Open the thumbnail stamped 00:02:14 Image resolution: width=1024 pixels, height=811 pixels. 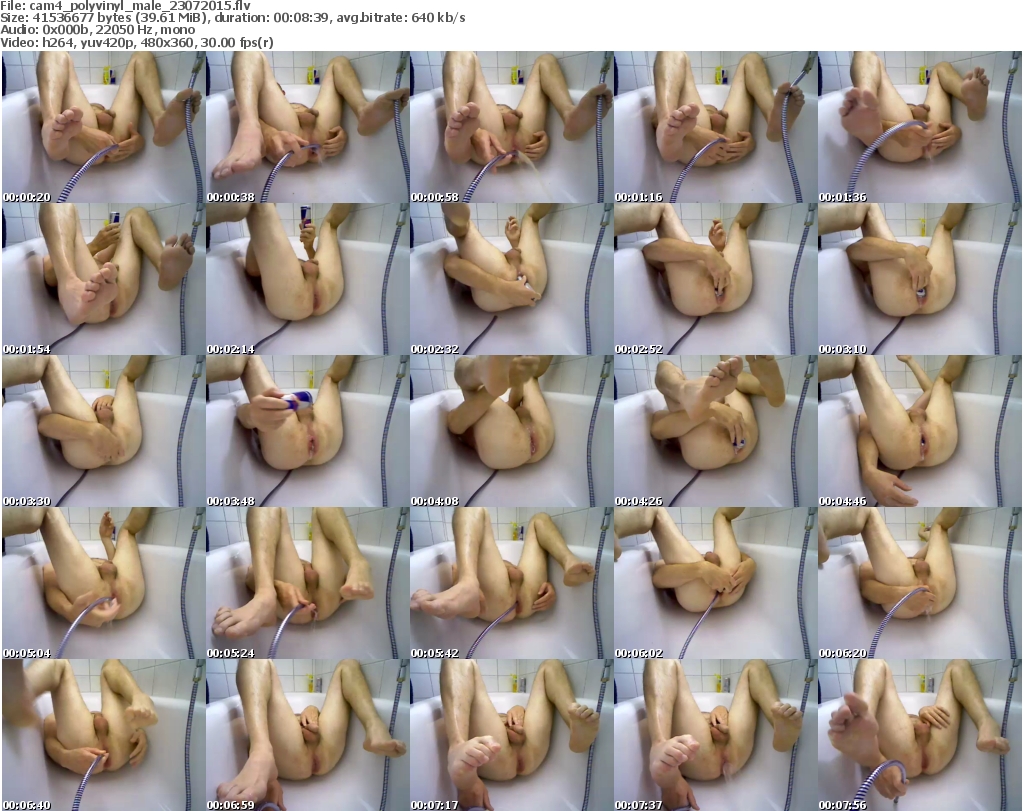coord(308,279)
